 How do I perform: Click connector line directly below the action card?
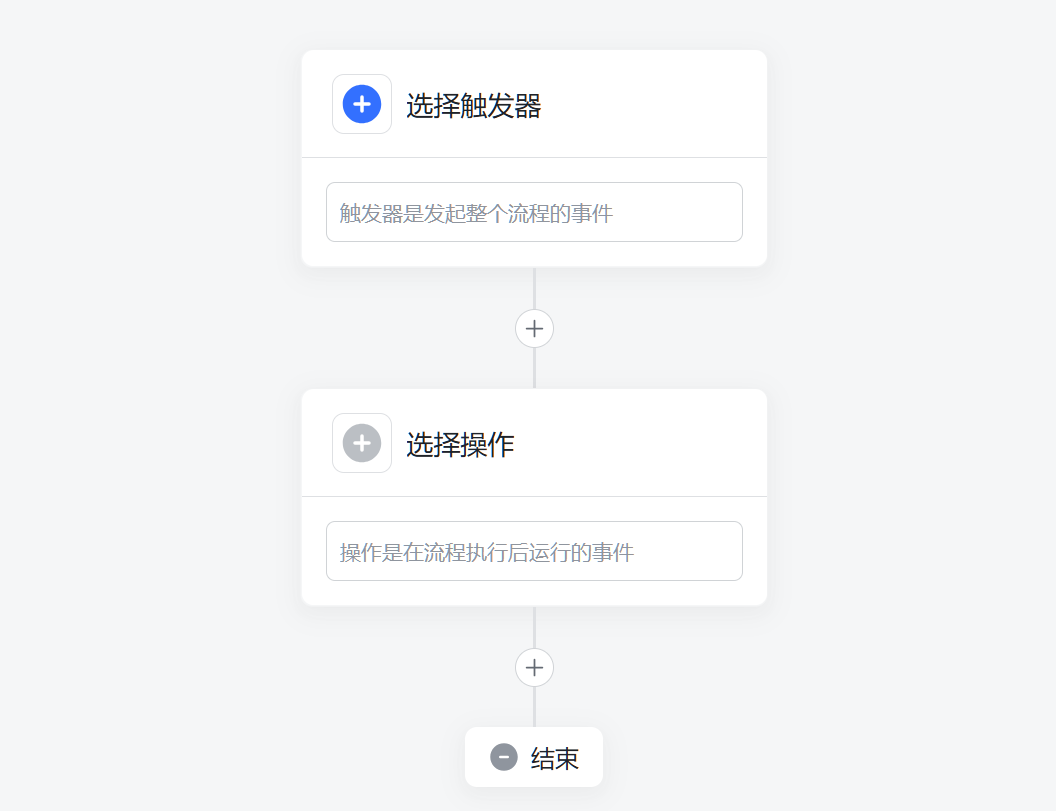coord(534,627)
